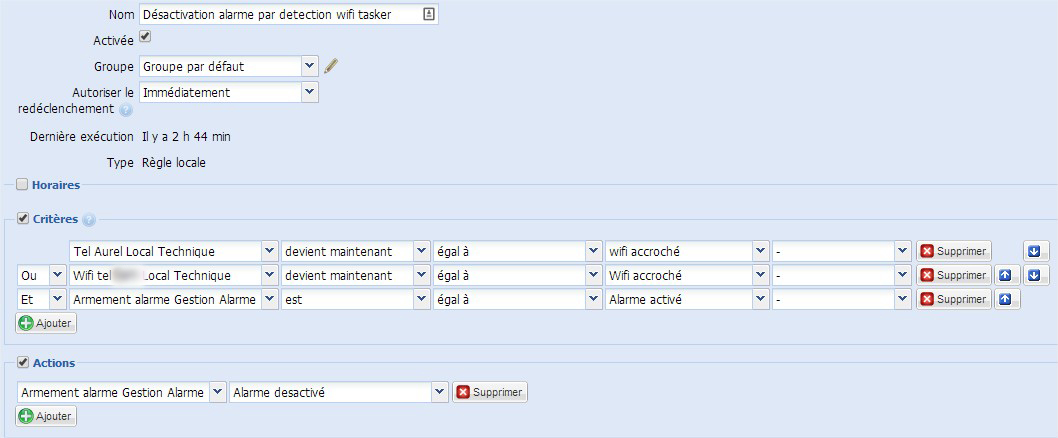Open the Alarme desactivé action dropdown
The image size is (1058, 438).
[339, 392]
